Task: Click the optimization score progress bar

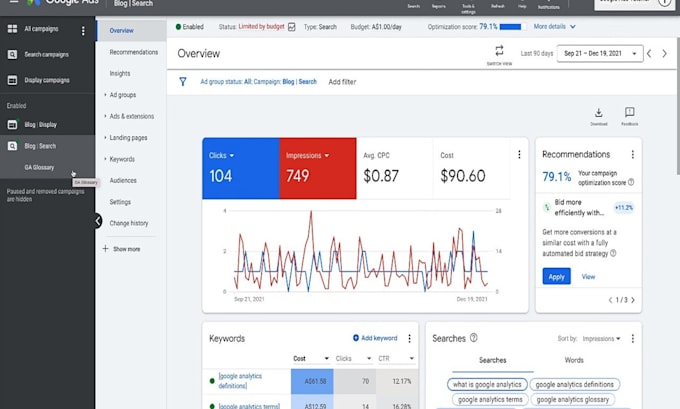Action: pos(513,27)
